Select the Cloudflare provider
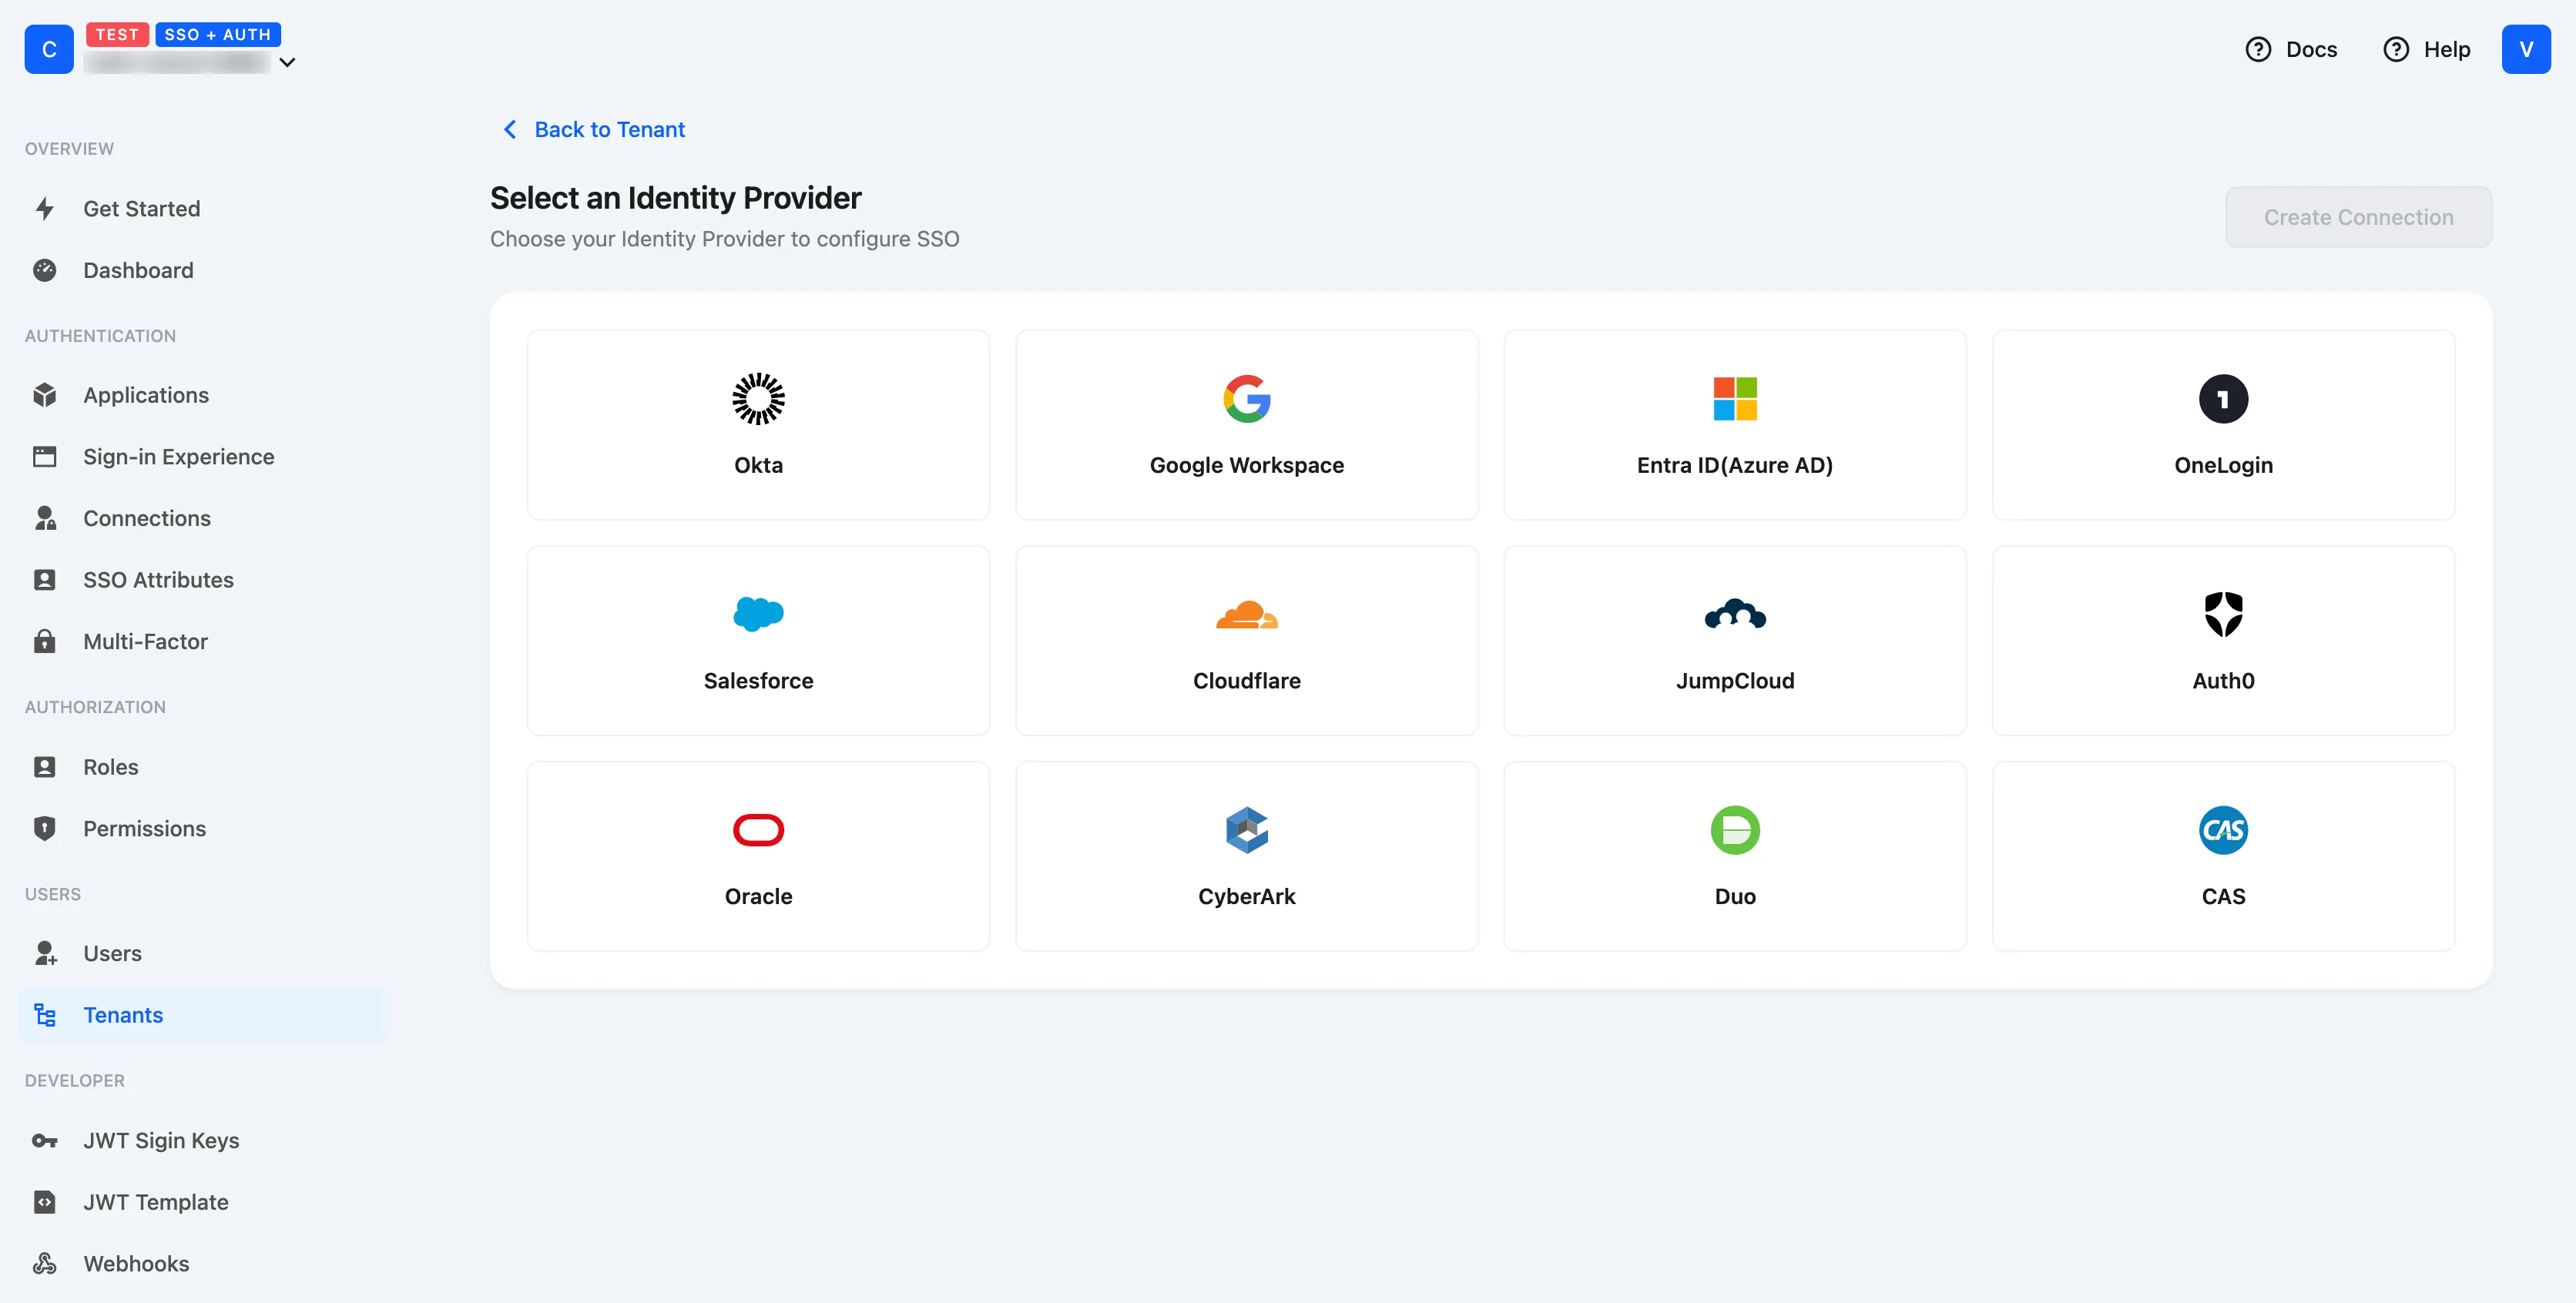2576x1303 pixels. pos(1246,641)
